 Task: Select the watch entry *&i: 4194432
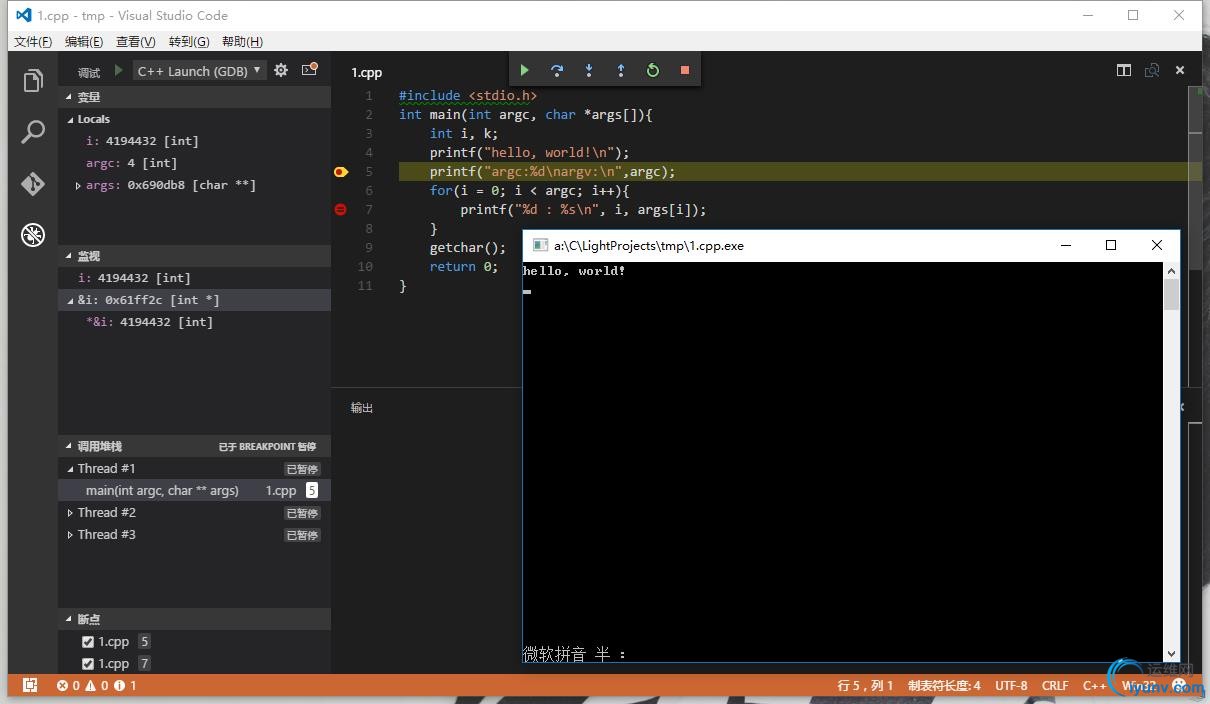point(194,322)
